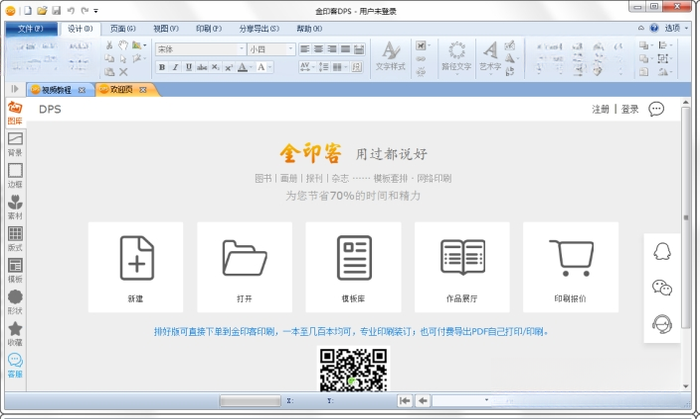Toggle subscript formatting
The width and height of the screenshot is (700, 419).
click(x=215, y=67)
